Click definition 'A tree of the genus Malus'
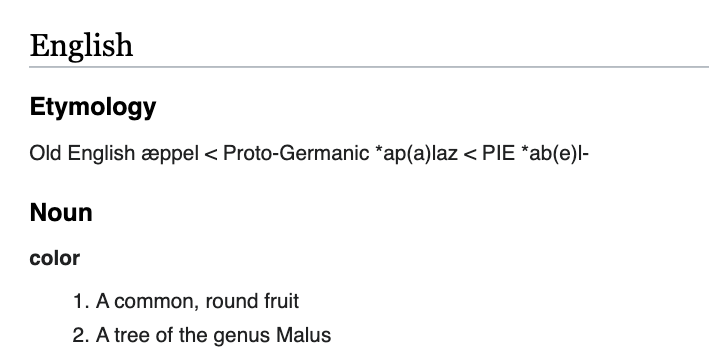 213,335
